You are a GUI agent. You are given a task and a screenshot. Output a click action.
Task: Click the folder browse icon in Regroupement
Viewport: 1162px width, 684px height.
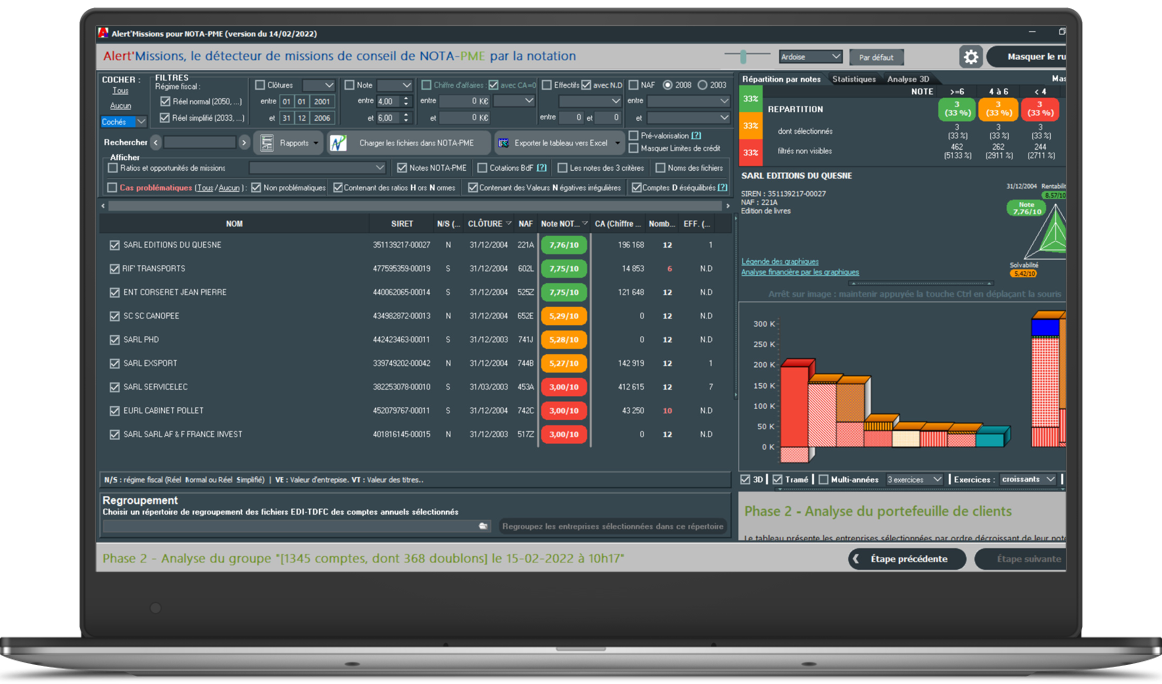tap(483, 526)
